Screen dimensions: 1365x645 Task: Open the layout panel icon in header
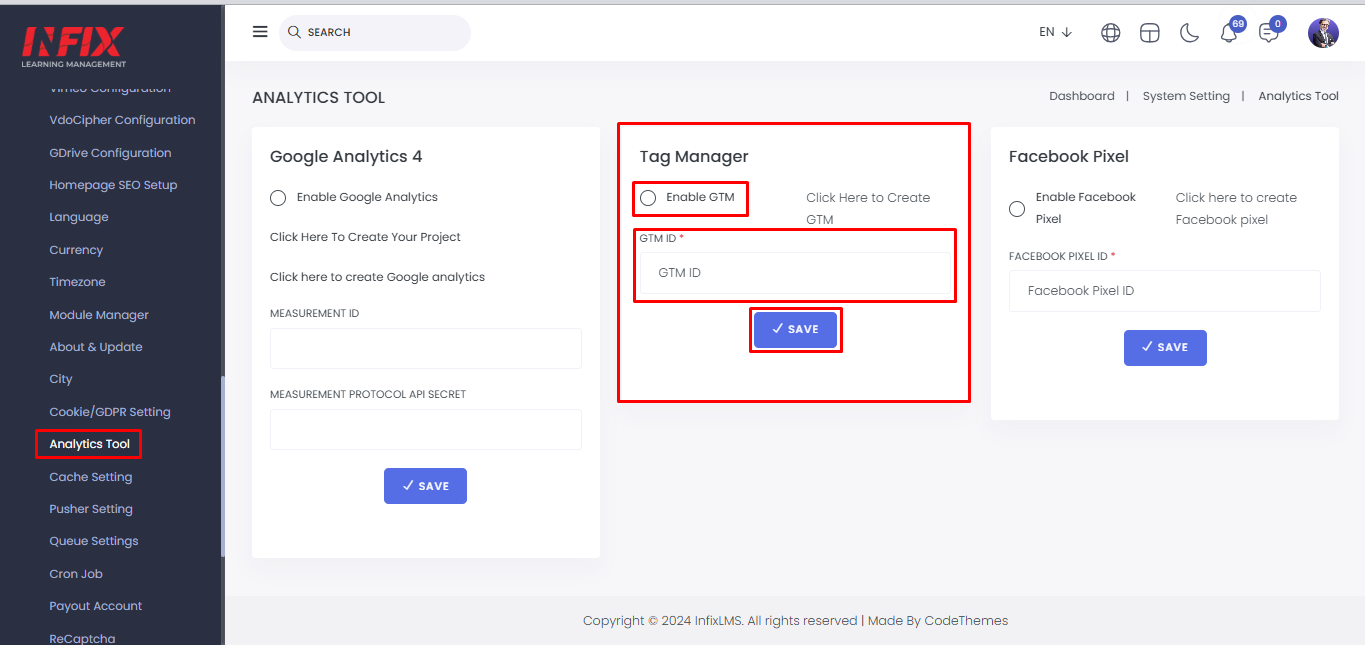1150,33
